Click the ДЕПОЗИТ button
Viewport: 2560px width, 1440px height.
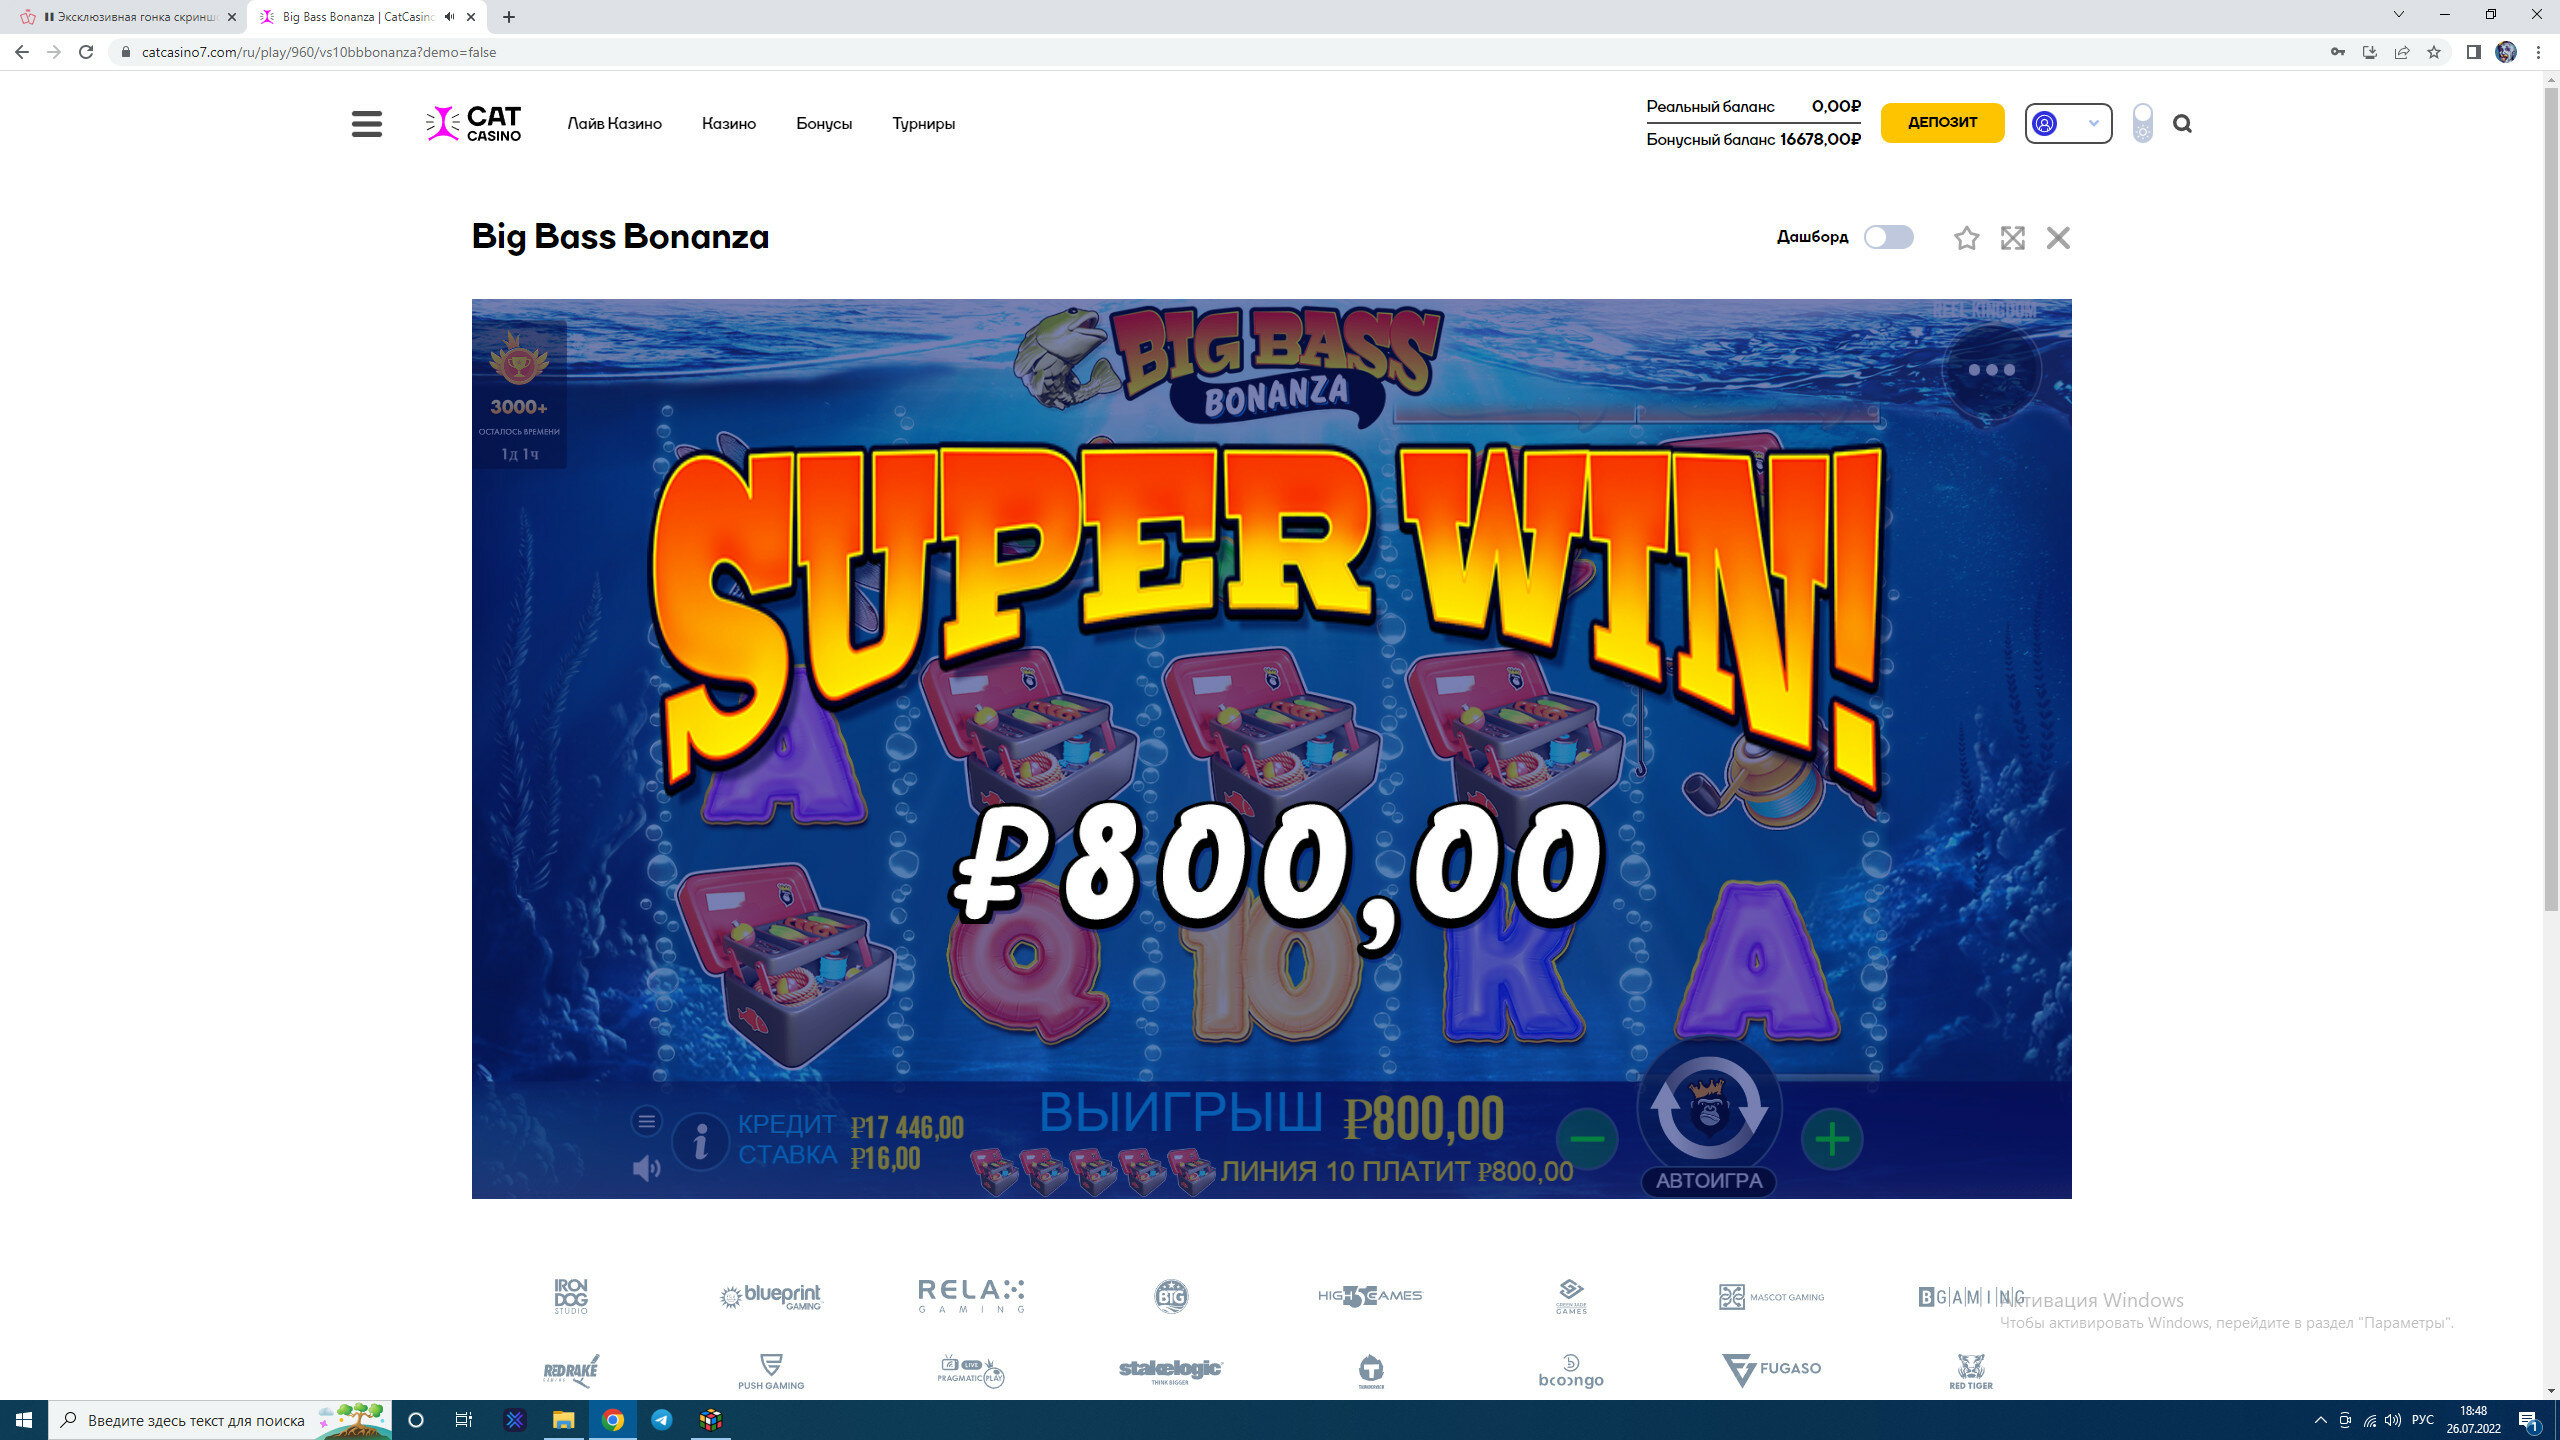tap(1942, 123)
